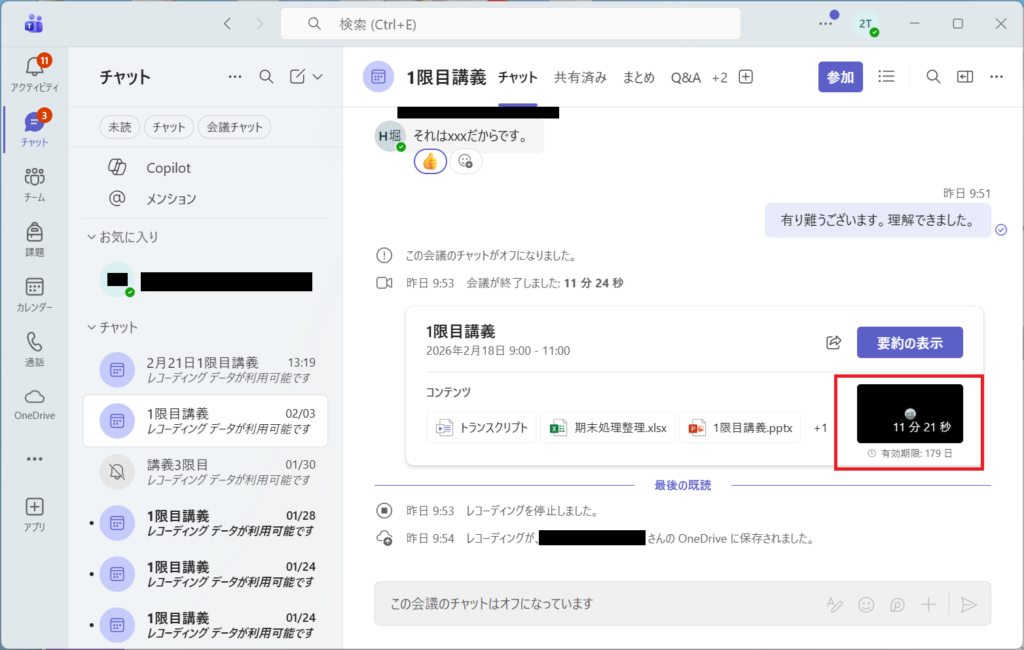The height and width of the screenshot is (650, 1024).
Task: Open the participants list icon beside Join button
Action: [x=886, y=77]
